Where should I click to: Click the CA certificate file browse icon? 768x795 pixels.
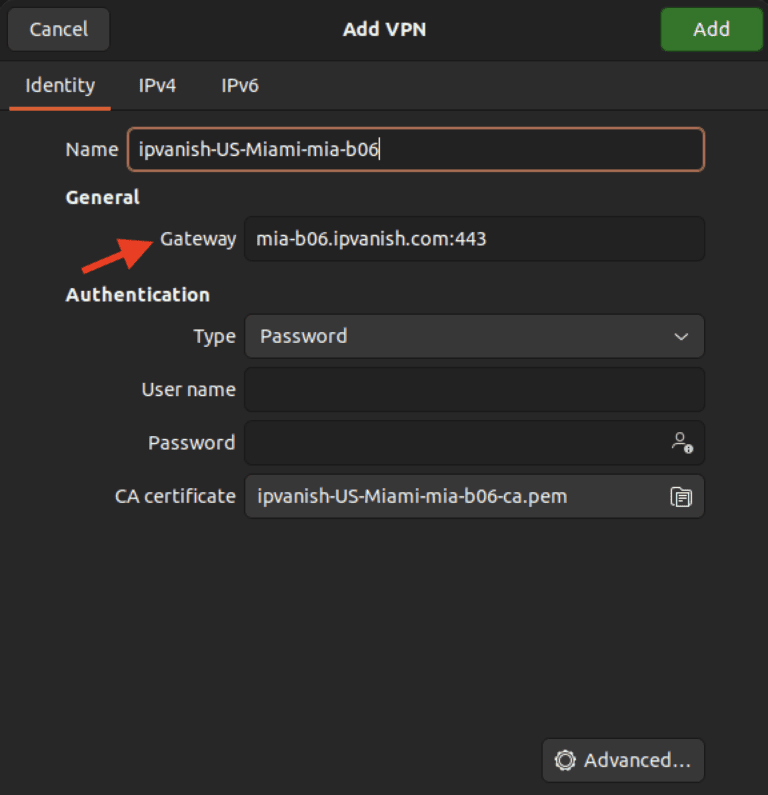[x=681, y=496]
